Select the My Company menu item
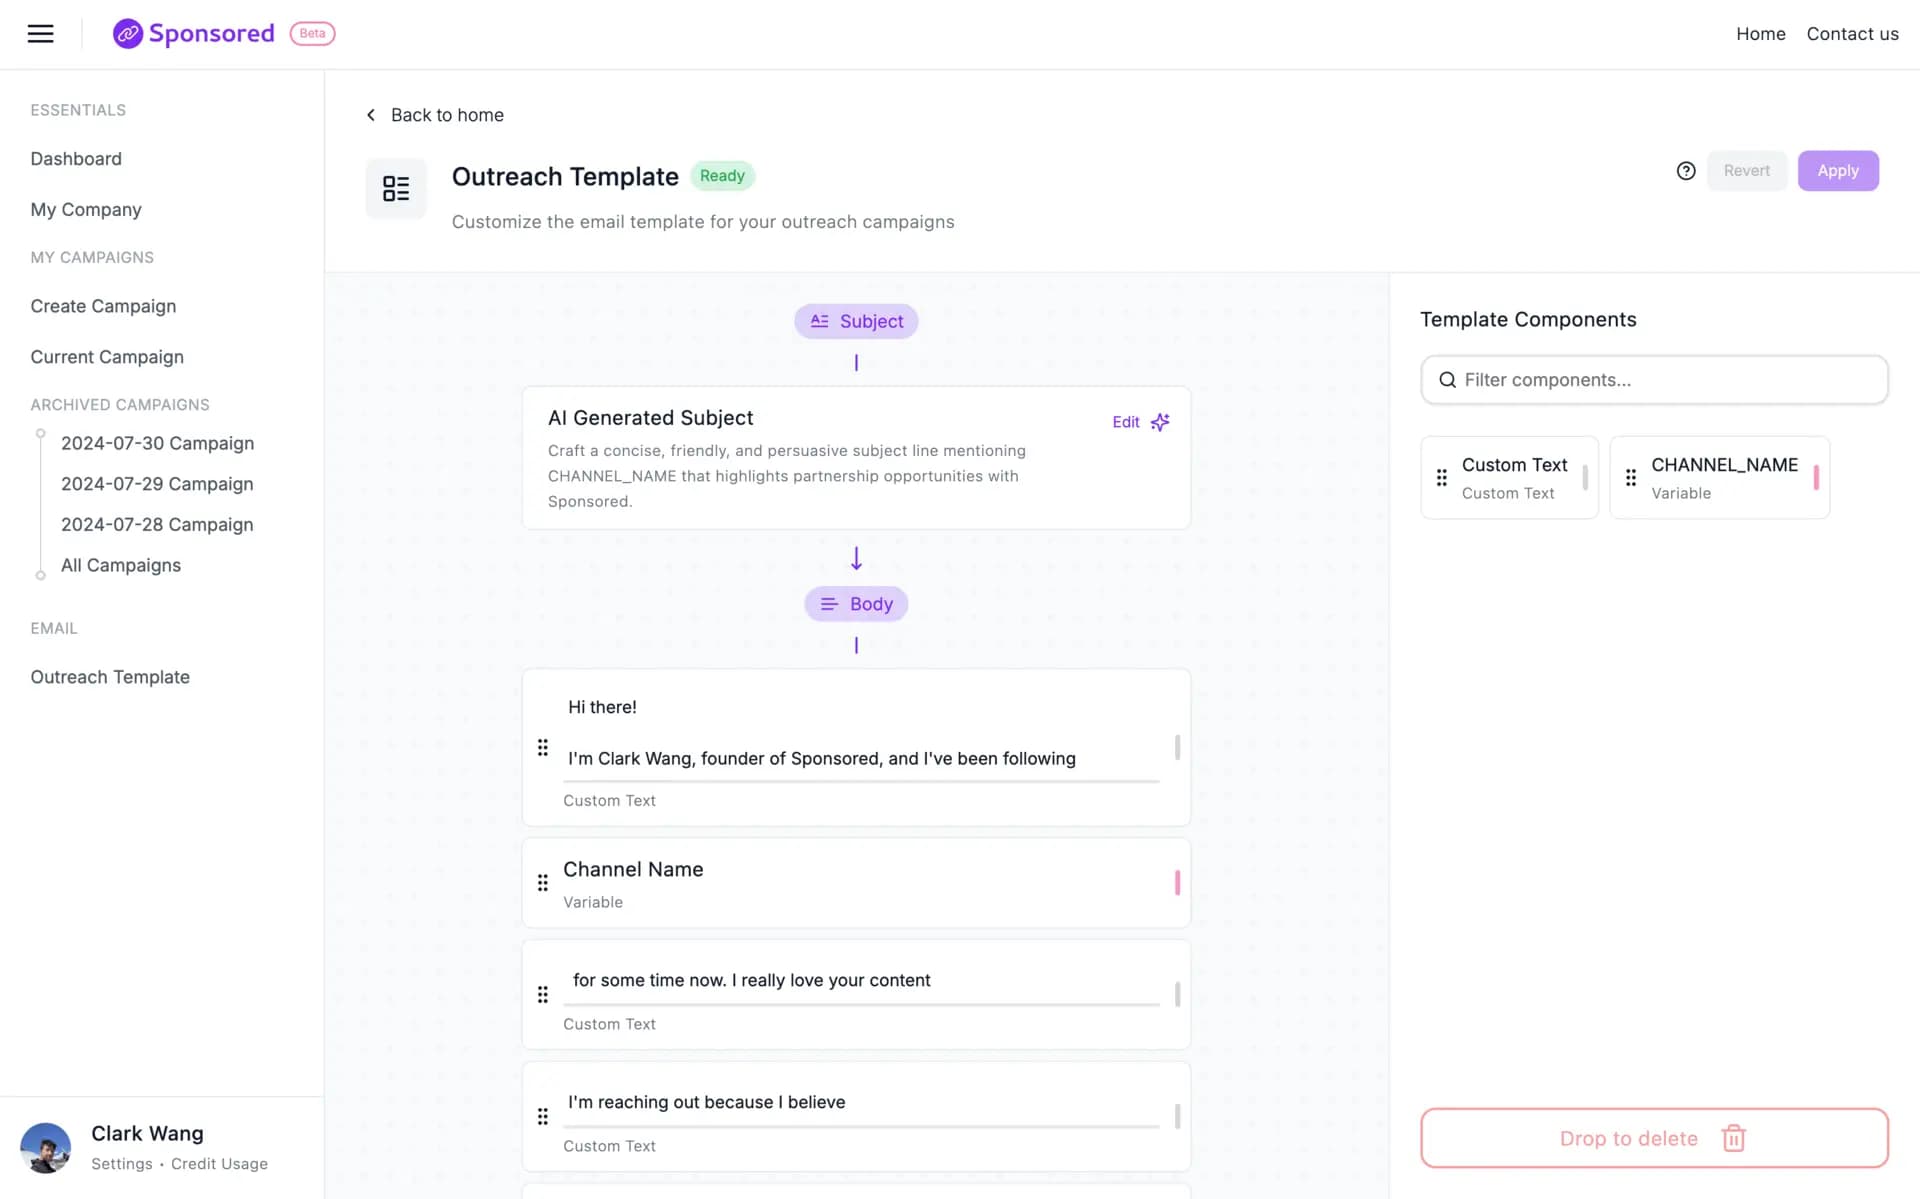 click(86, 209)
